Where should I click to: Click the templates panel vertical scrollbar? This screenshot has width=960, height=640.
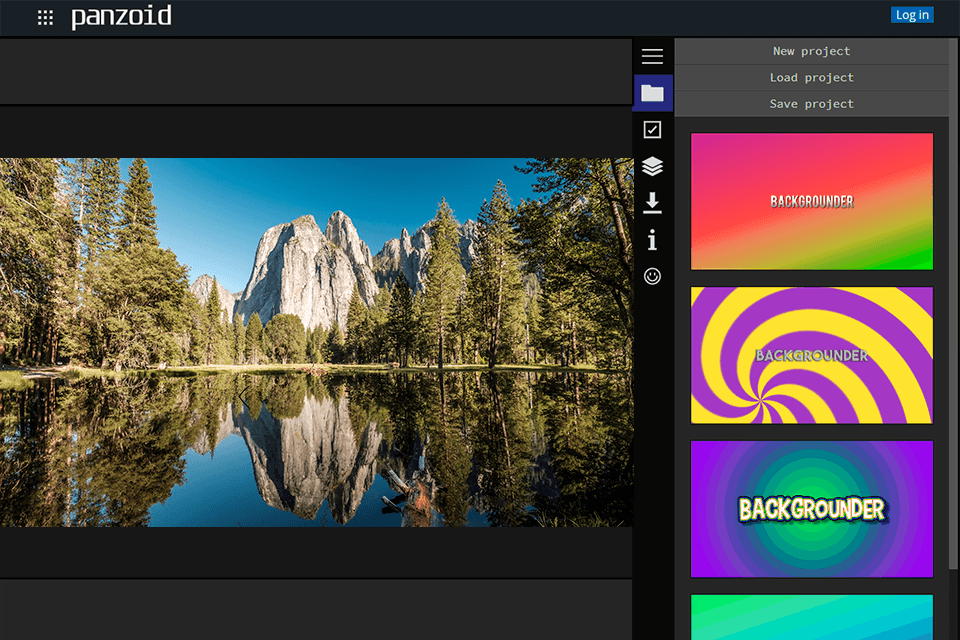pos(953,340)
